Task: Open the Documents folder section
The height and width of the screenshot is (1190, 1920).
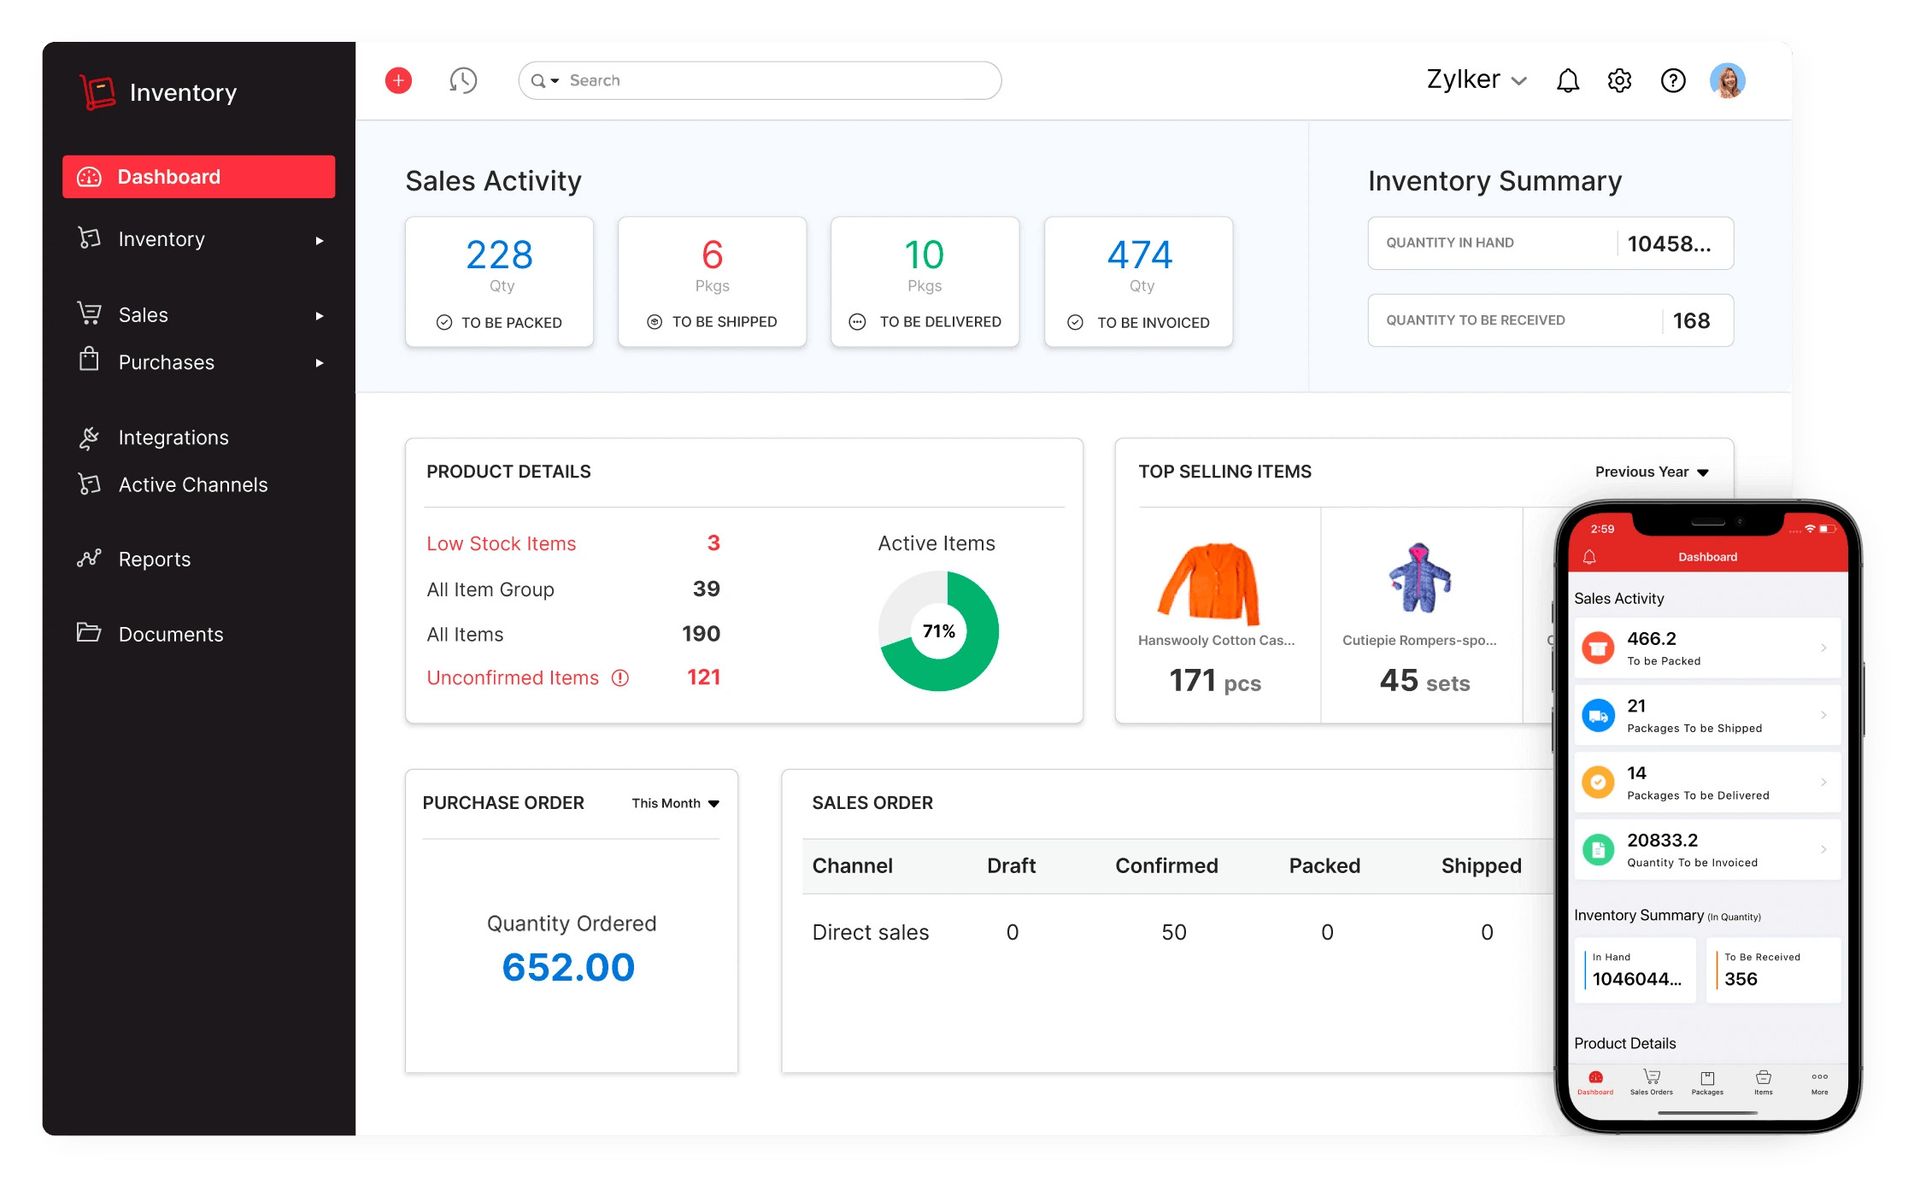Action: coord(170,634)
